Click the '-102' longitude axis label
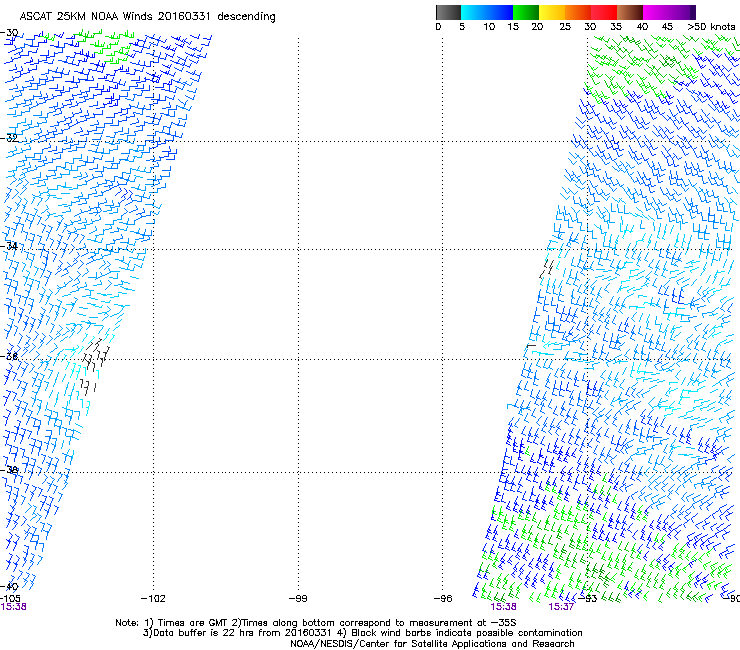Image resolution: width=740 pixels, height=650 pixels. pos(153,599)
